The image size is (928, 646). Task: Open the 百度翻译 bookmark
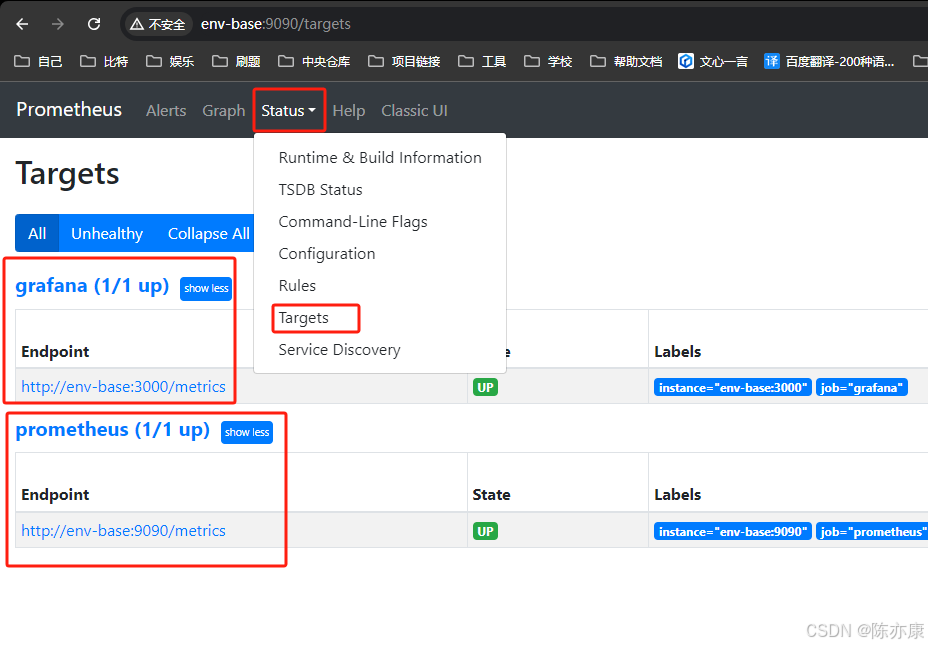click(829, 62)
